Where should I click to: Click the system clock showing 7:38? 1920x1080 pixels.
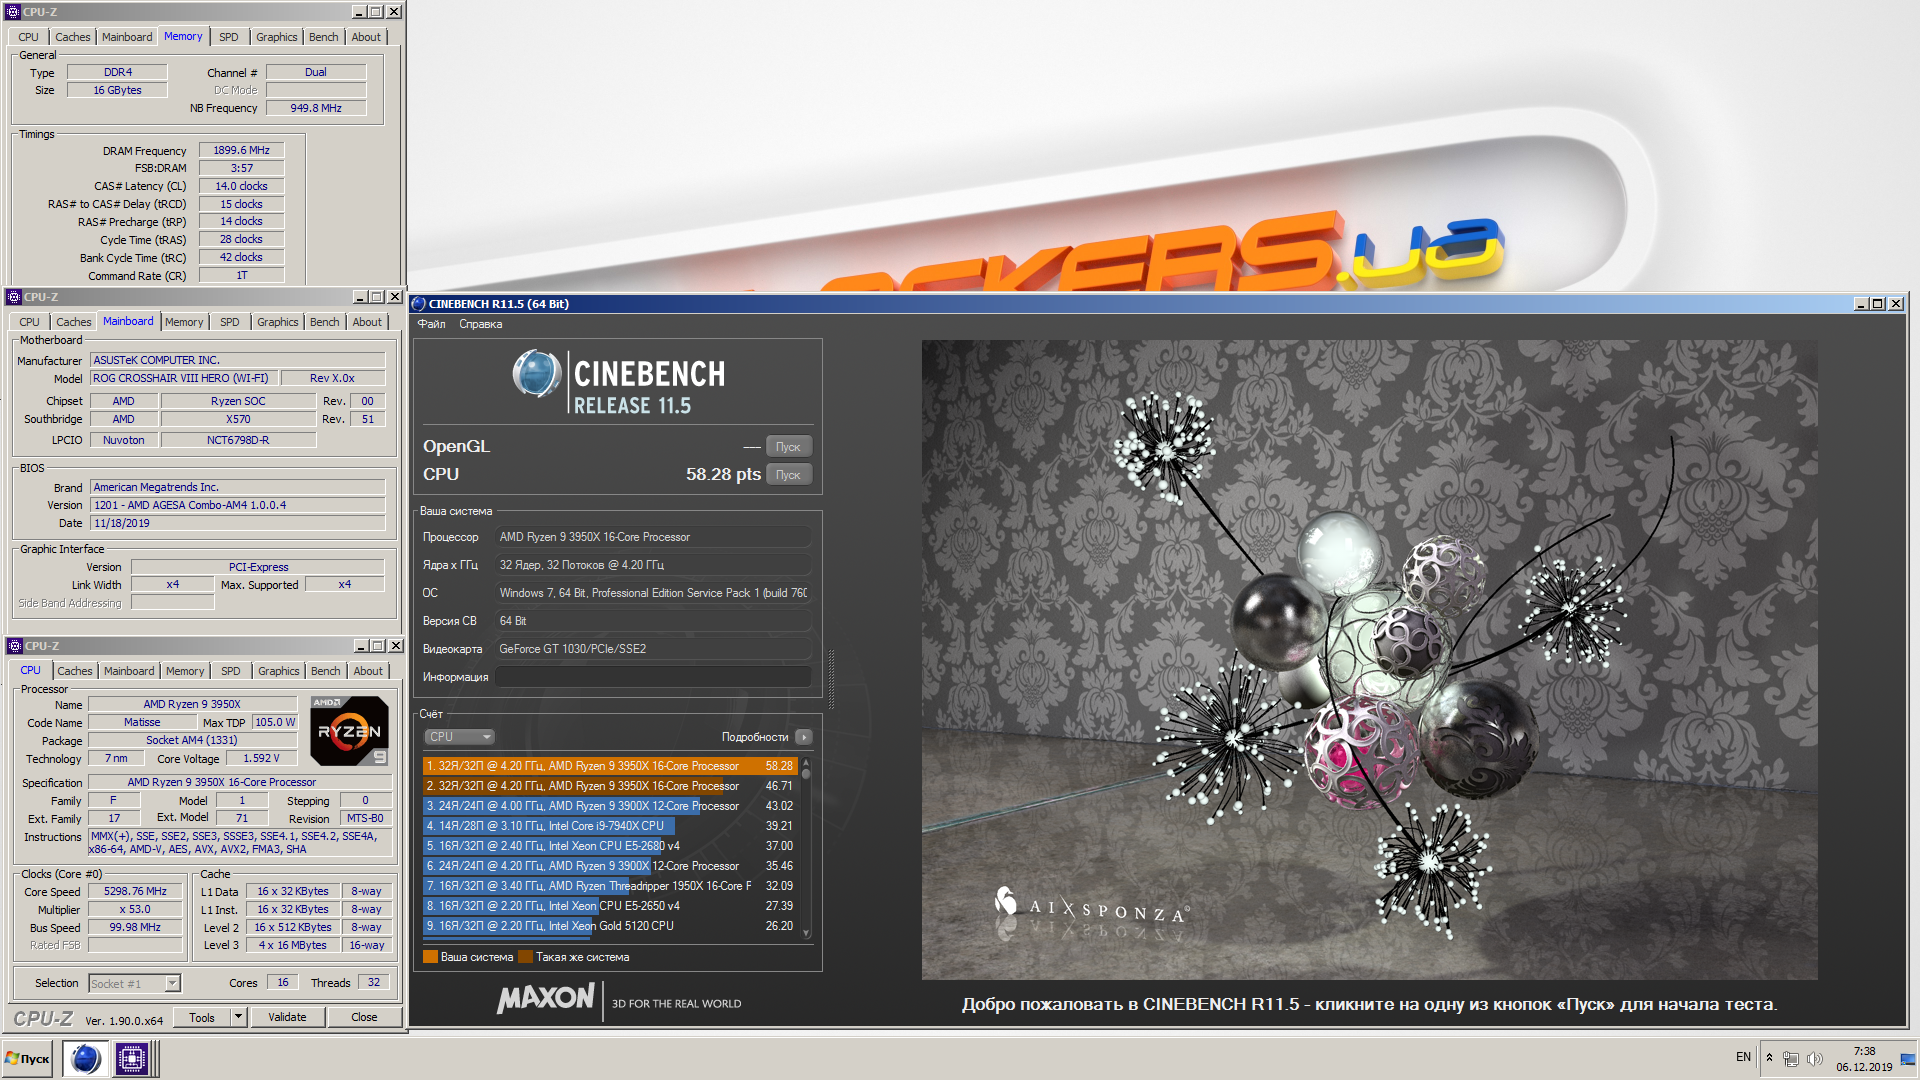coord(1864,1051)
